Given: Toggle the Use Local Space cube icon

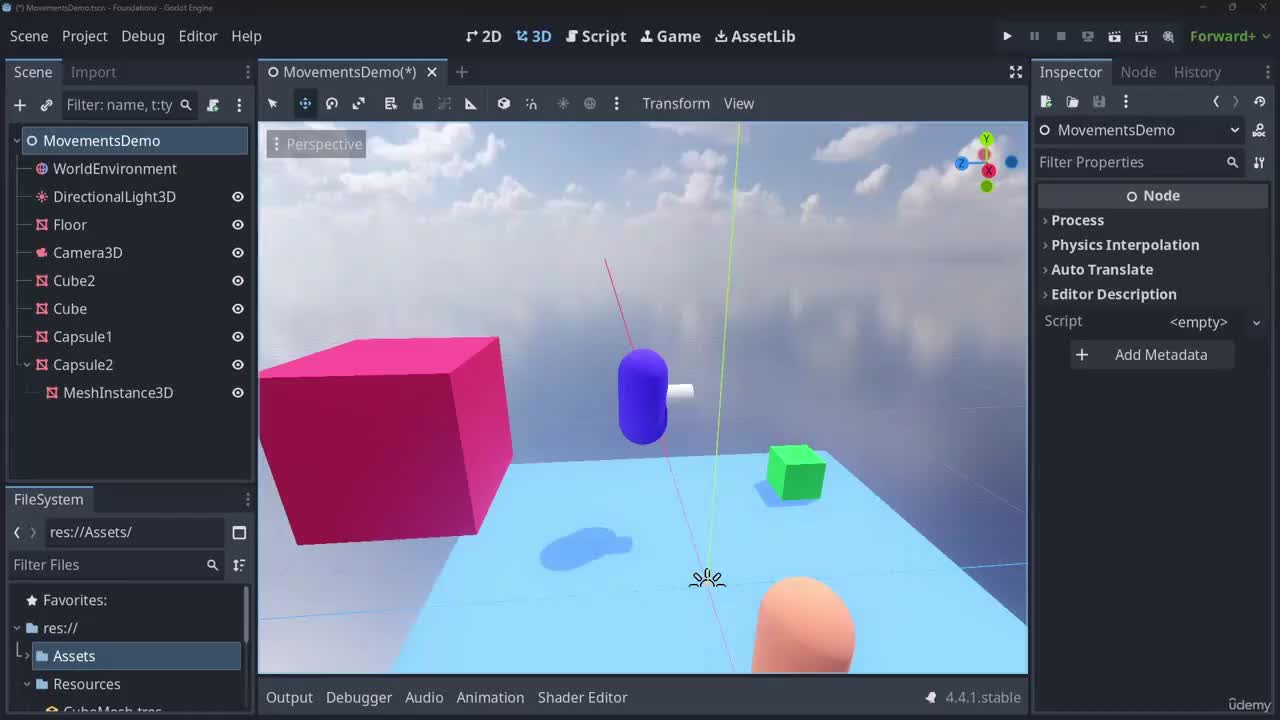Looking at the screenshot, I should [x=504, y=104].
